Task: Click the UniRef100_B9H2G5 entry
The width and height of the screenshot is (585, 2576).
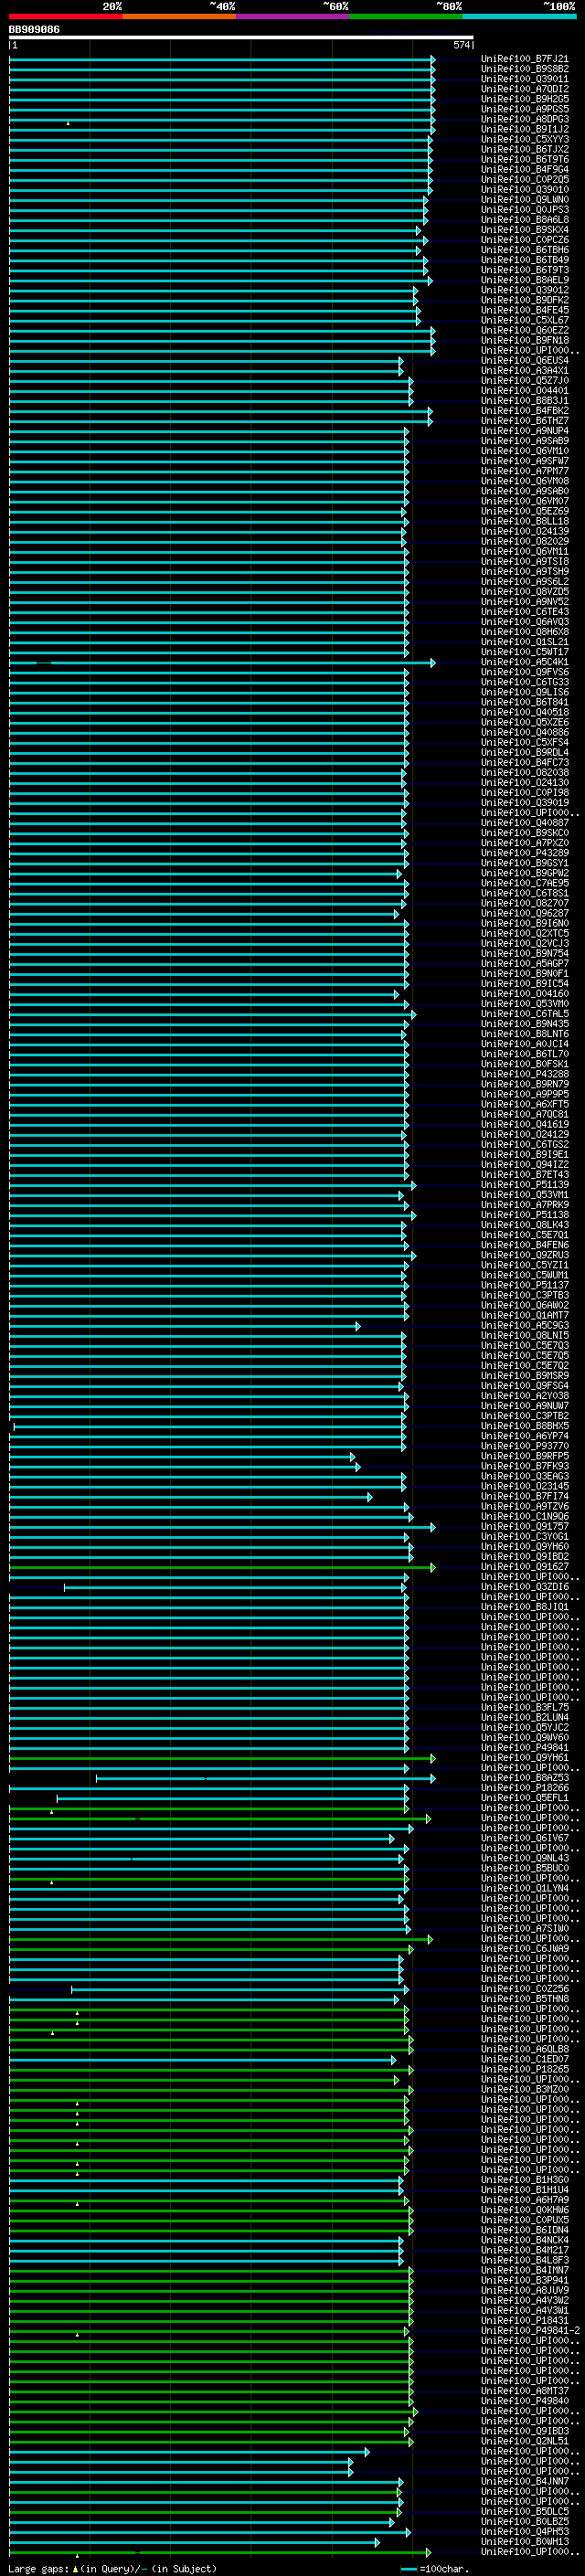Action: click(525, 99)
